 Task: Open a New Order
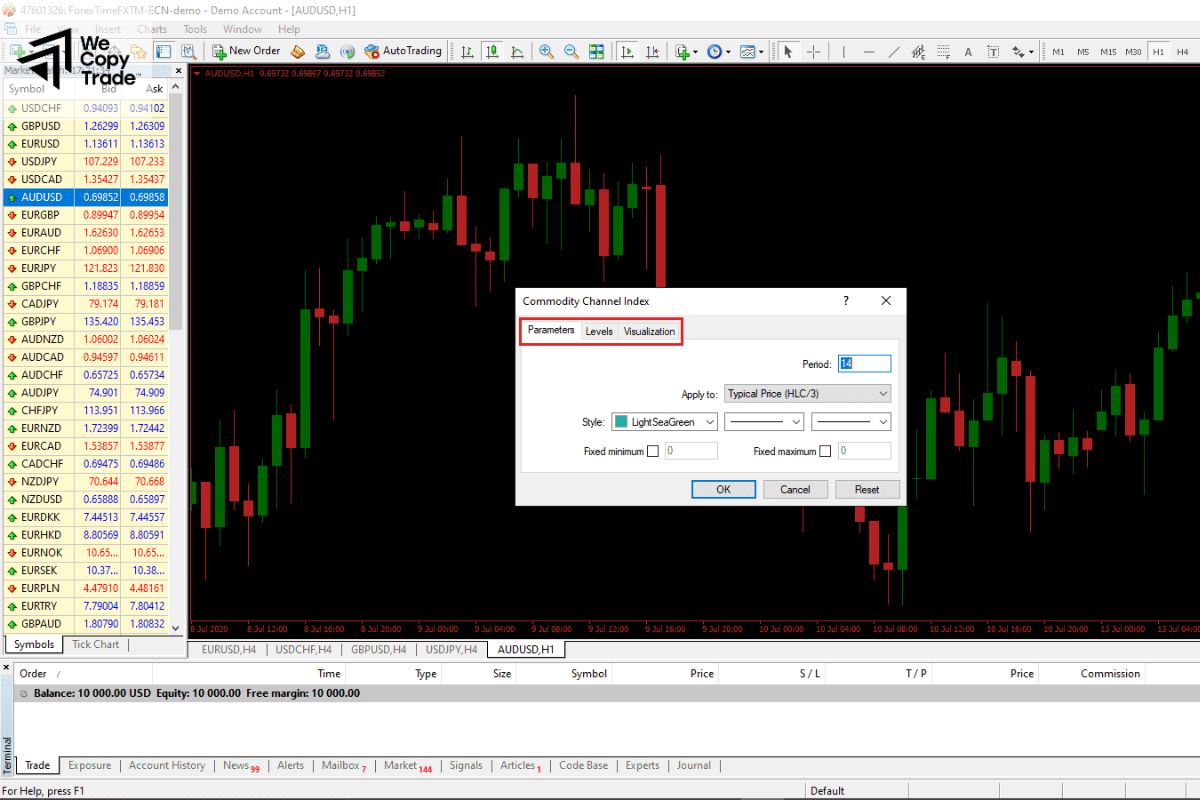pos(245,50)
